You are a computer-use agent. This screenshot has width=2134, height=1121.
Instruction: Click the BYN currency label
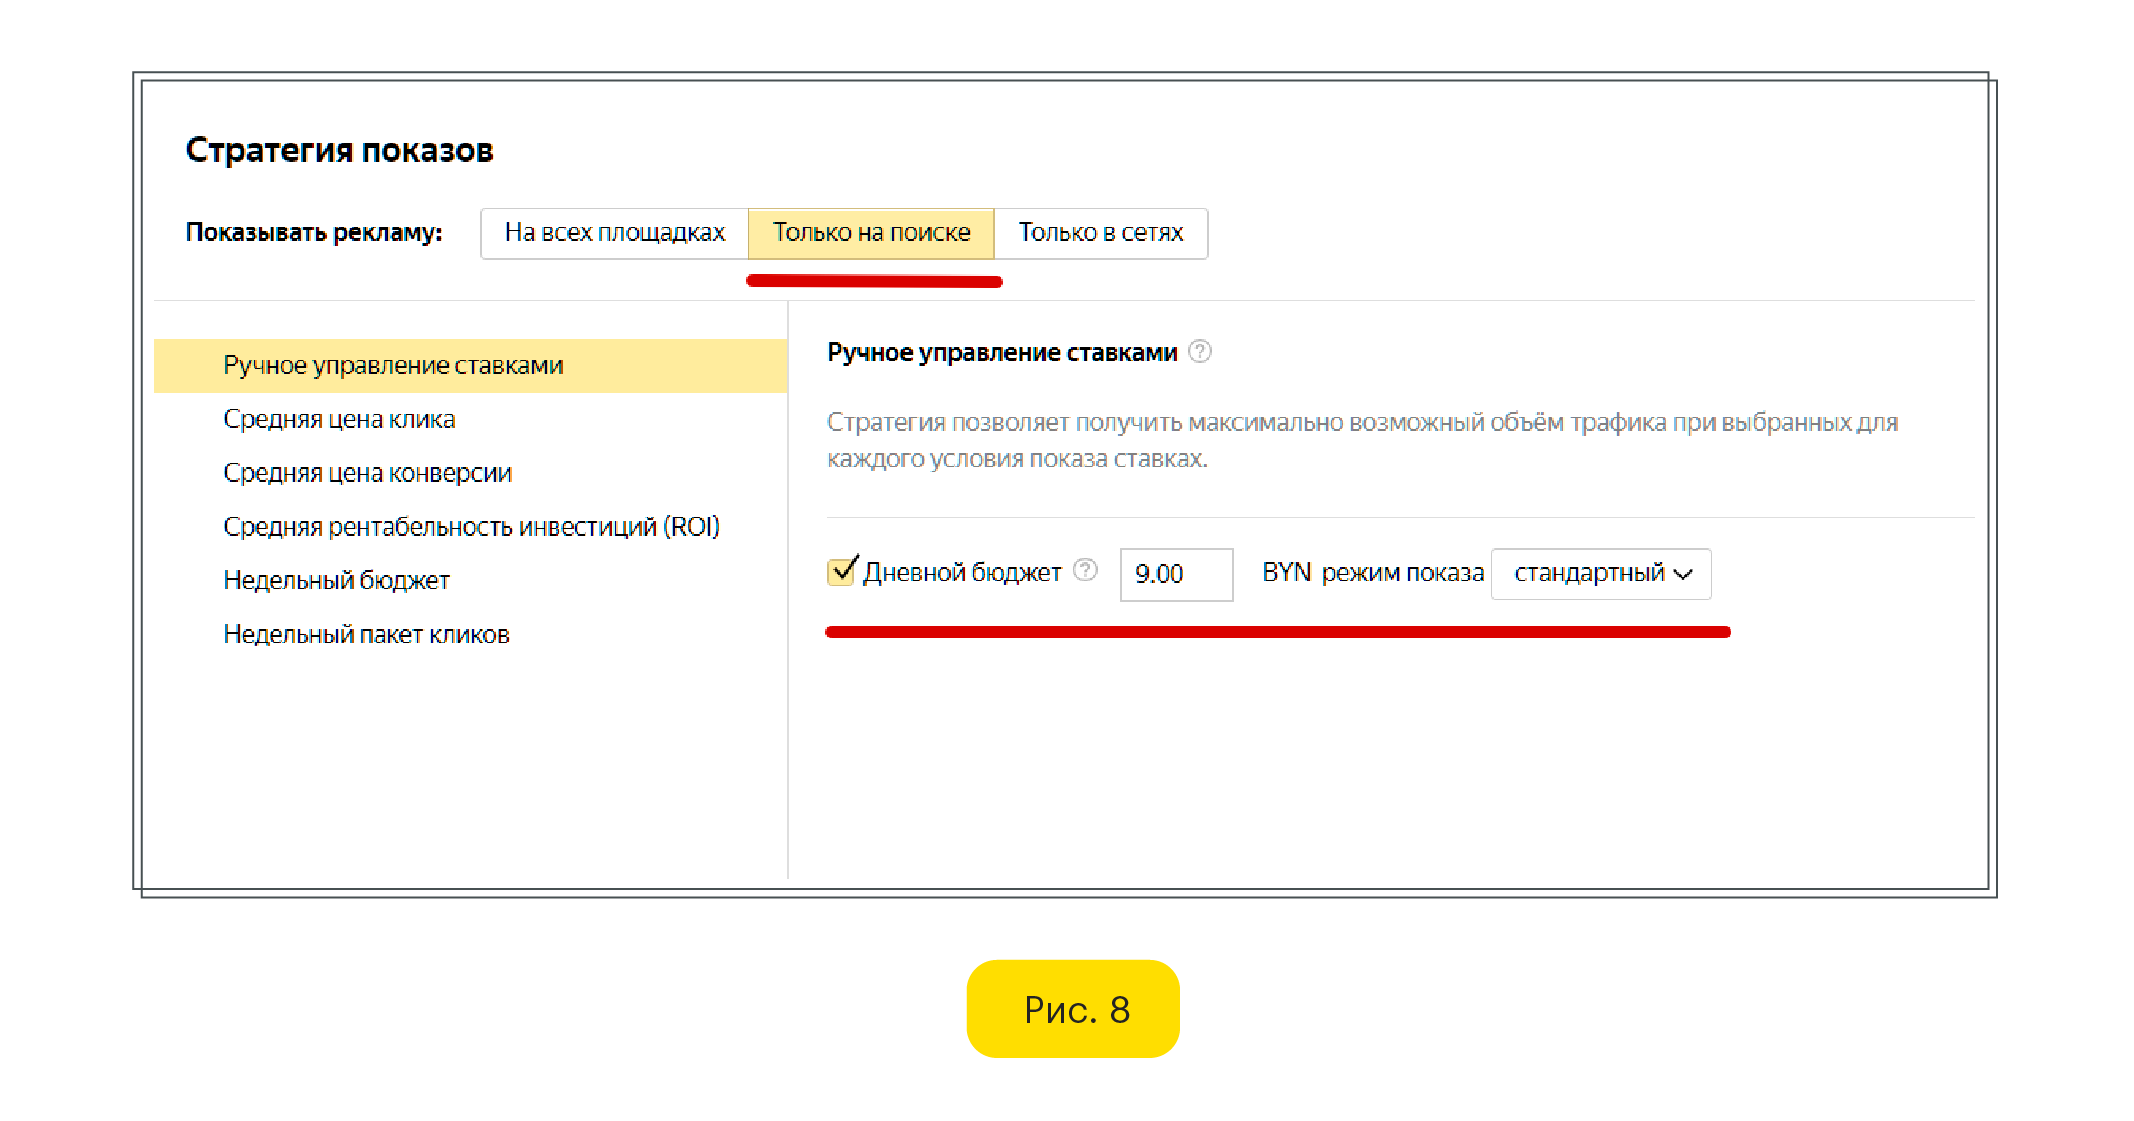pos(1285,573)
